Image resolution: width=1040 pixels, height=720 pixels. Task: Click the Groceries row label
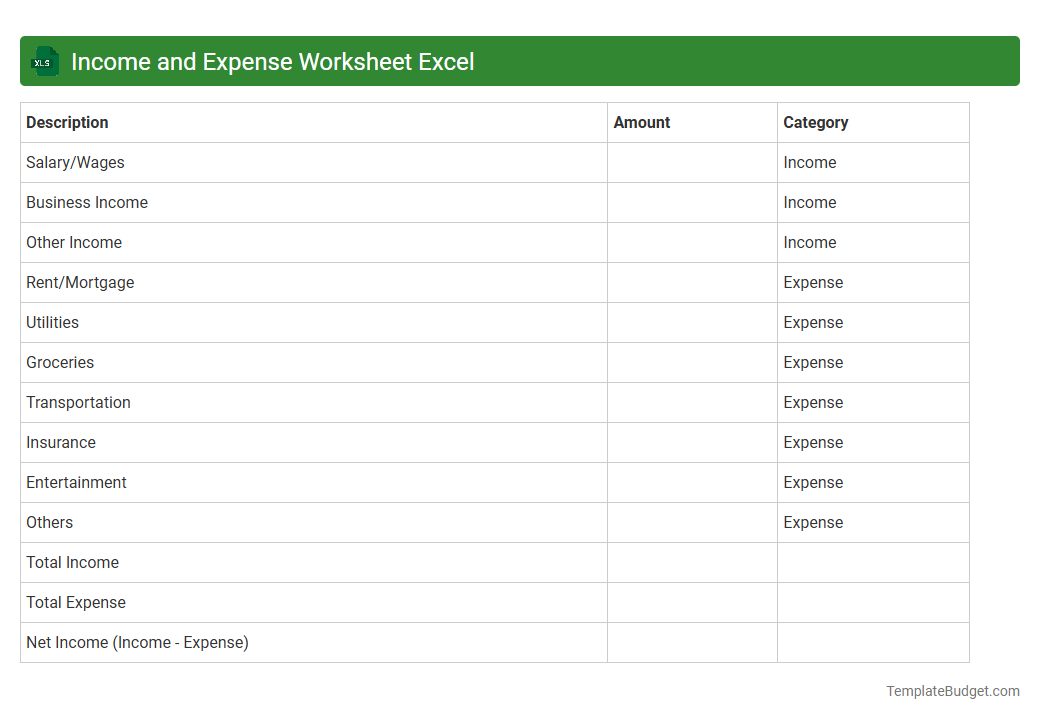(x=60, y=362)
